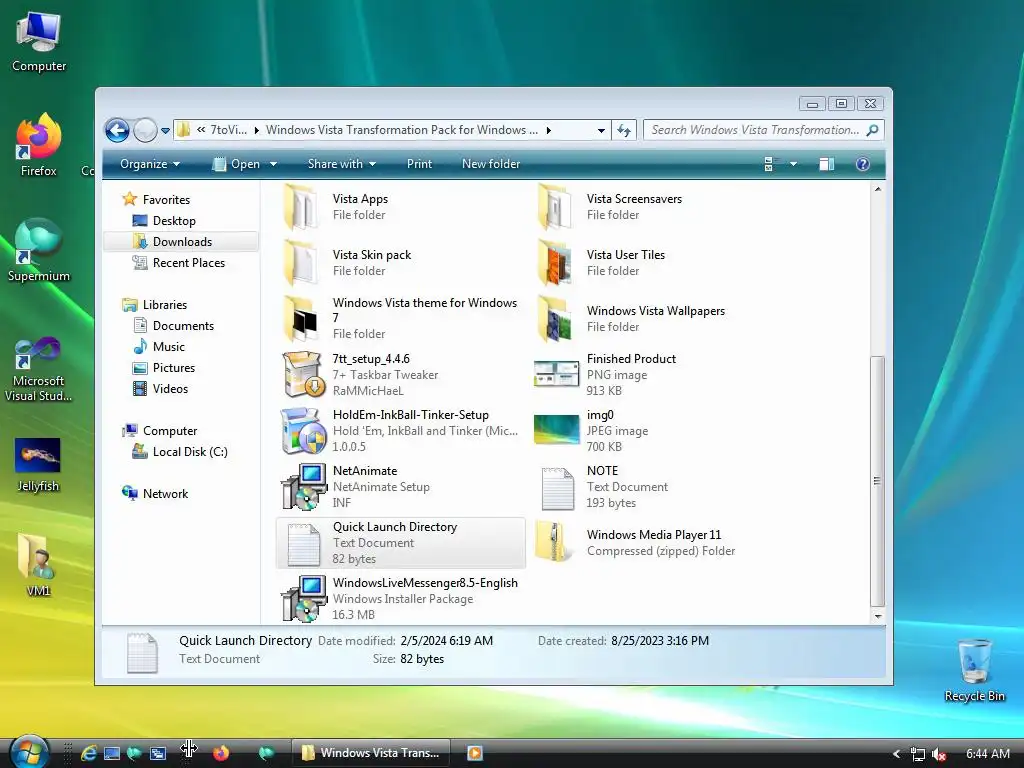This screenshot has width=1024, height=768.
Task: Select Network in the navigation pane
Action: [x=165, y=494]
